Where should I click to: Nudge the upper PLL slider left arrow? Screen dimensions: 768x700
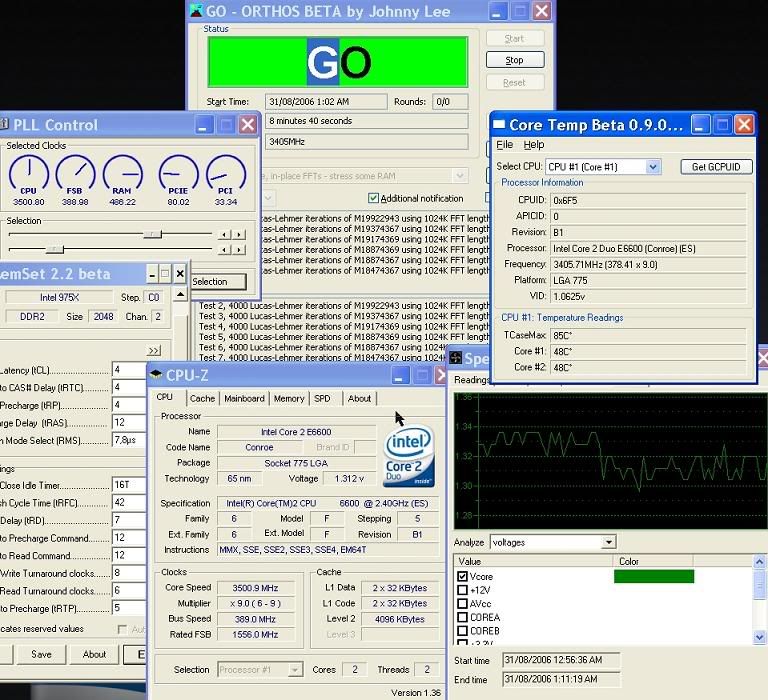[224, 235]
